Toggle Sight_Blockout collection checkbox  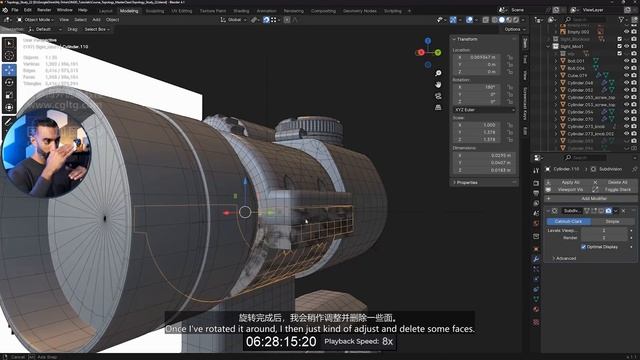click(620, 39)
